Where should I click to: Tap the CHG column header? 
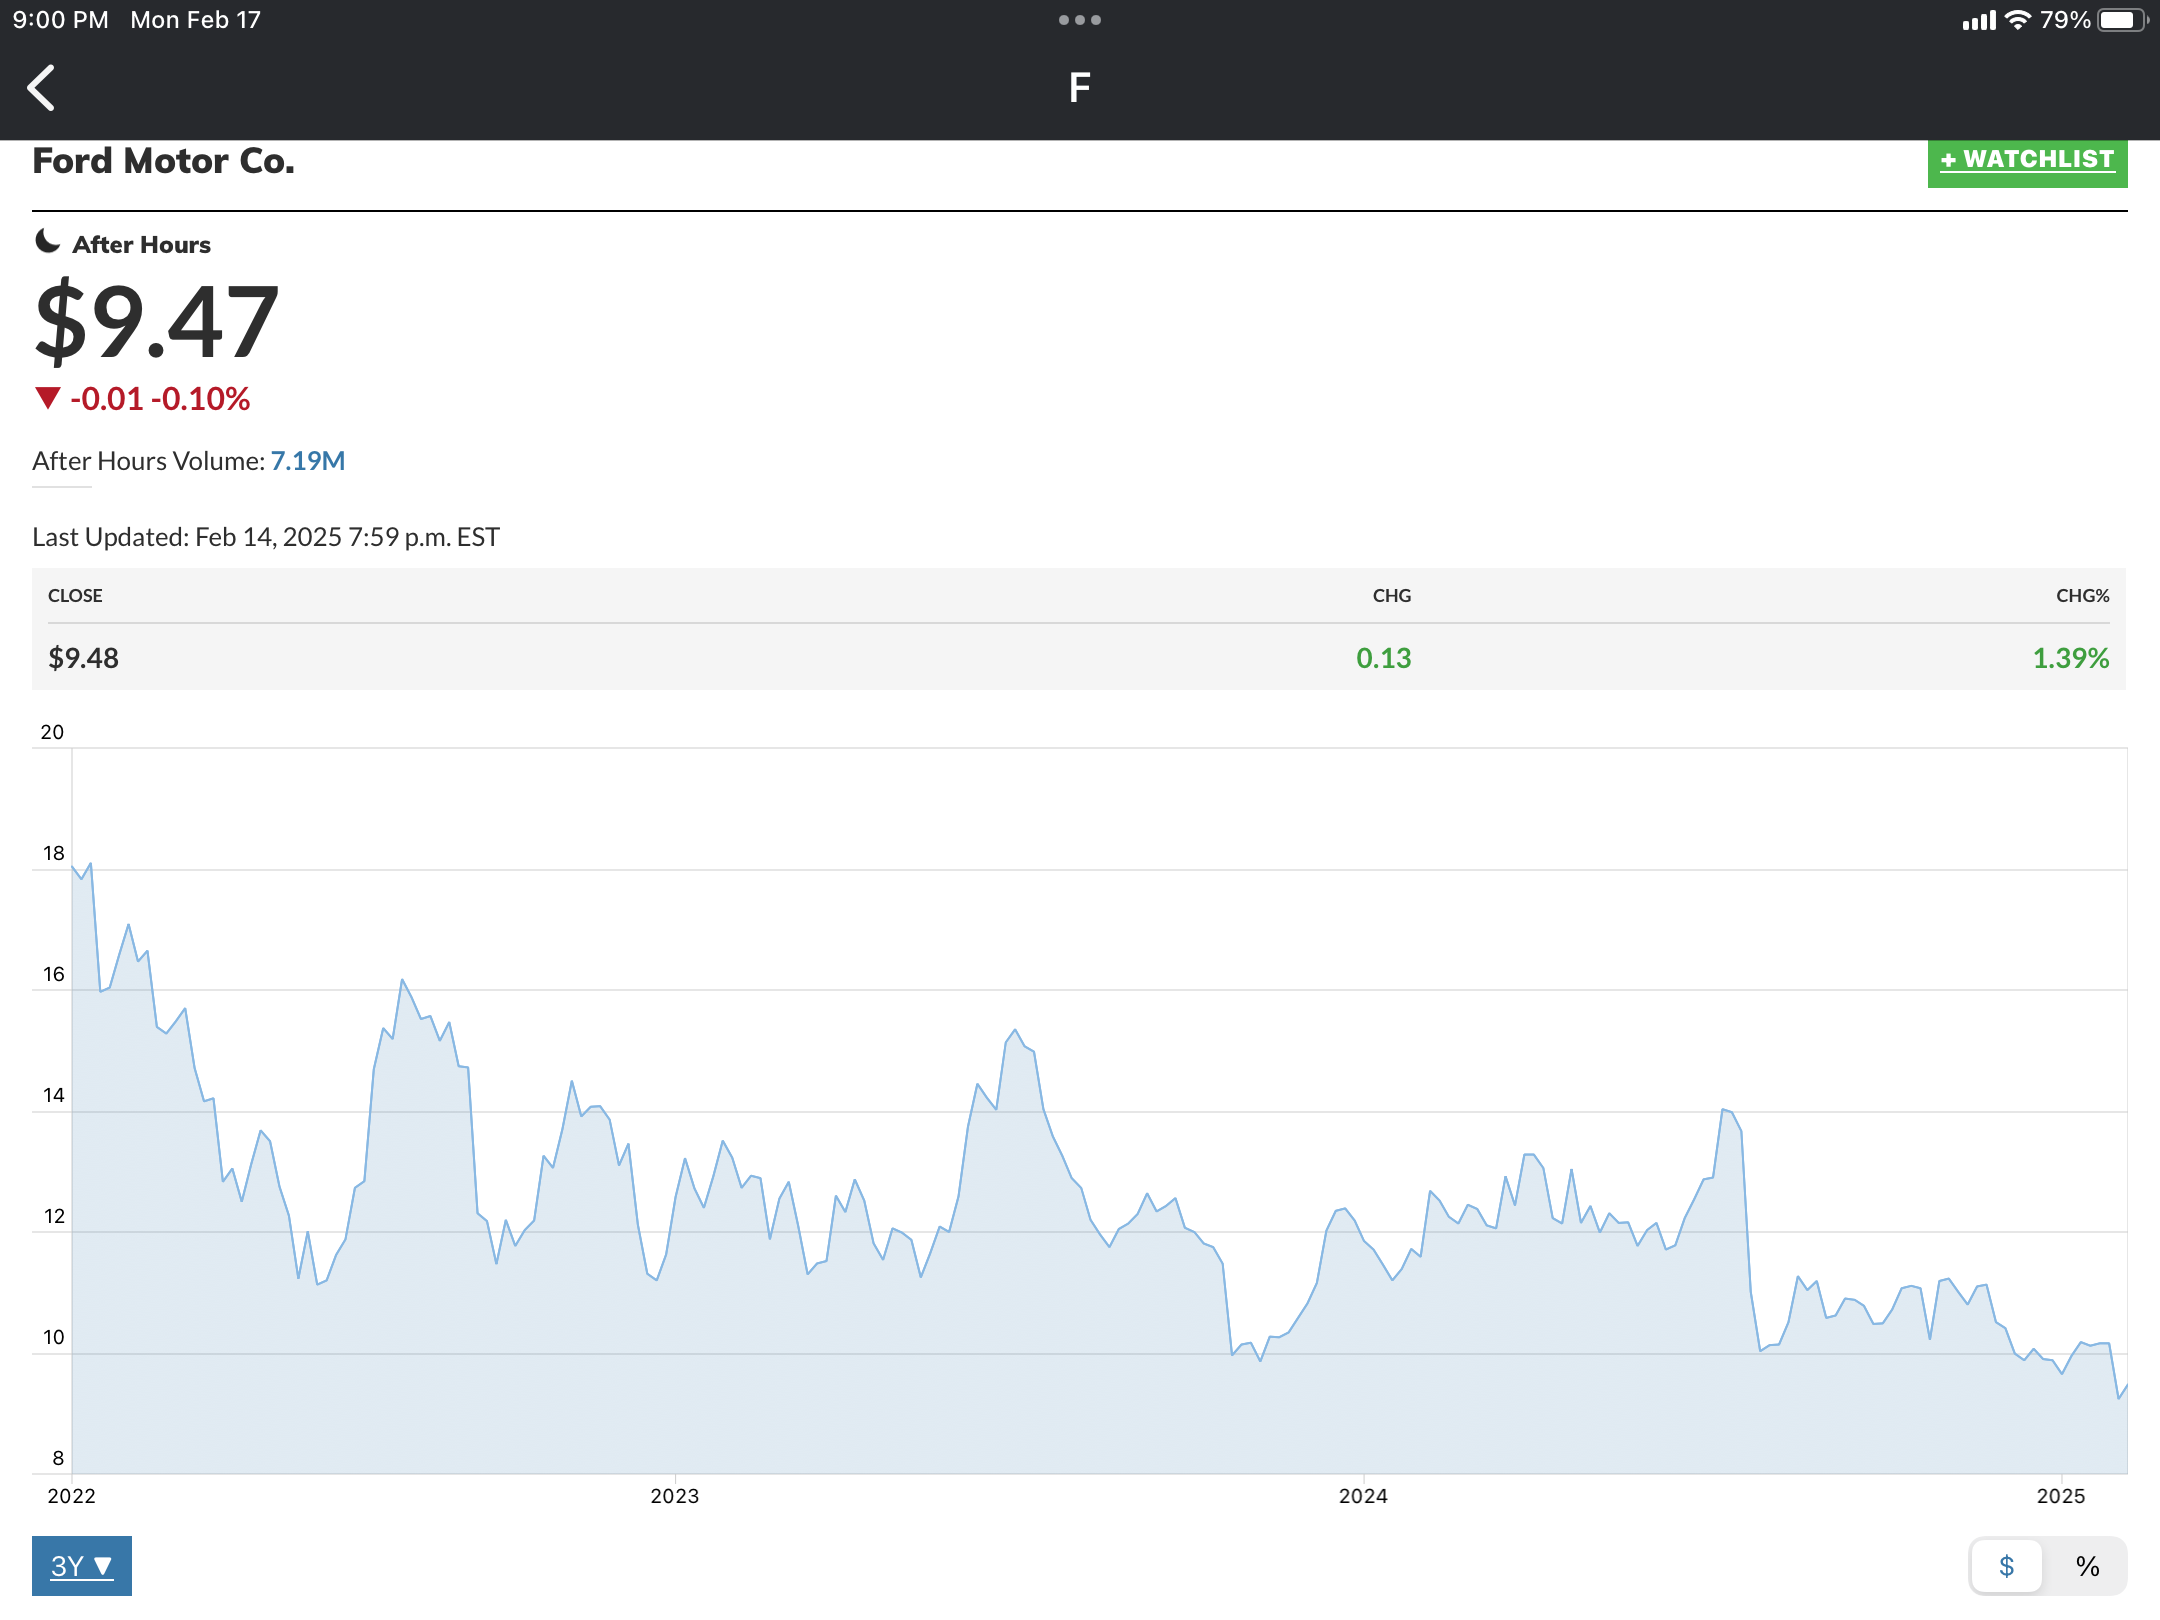1392,596
